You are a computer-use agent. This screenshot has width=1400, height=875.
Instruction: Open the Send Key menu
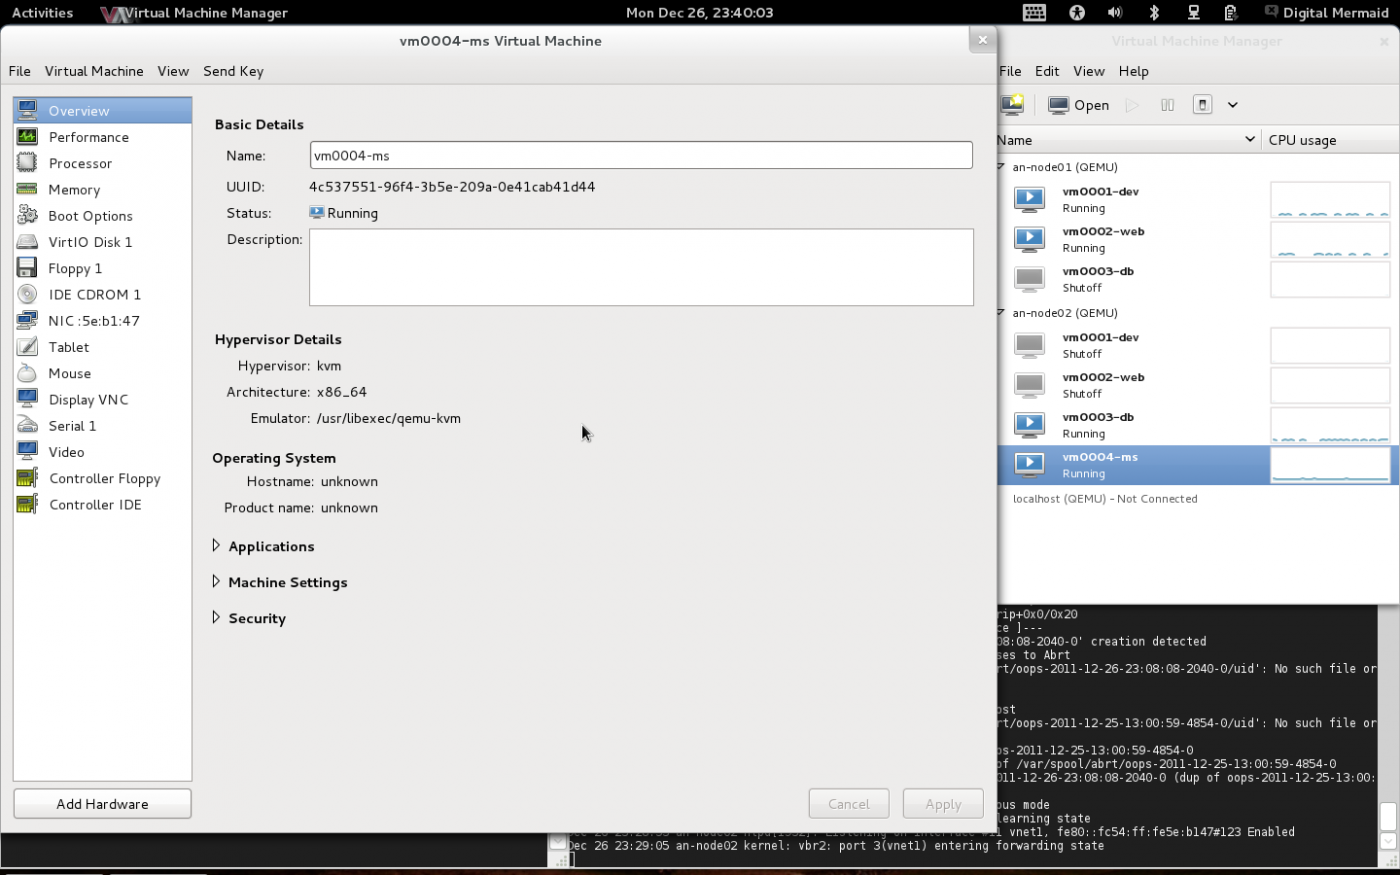tap(233, 71)
